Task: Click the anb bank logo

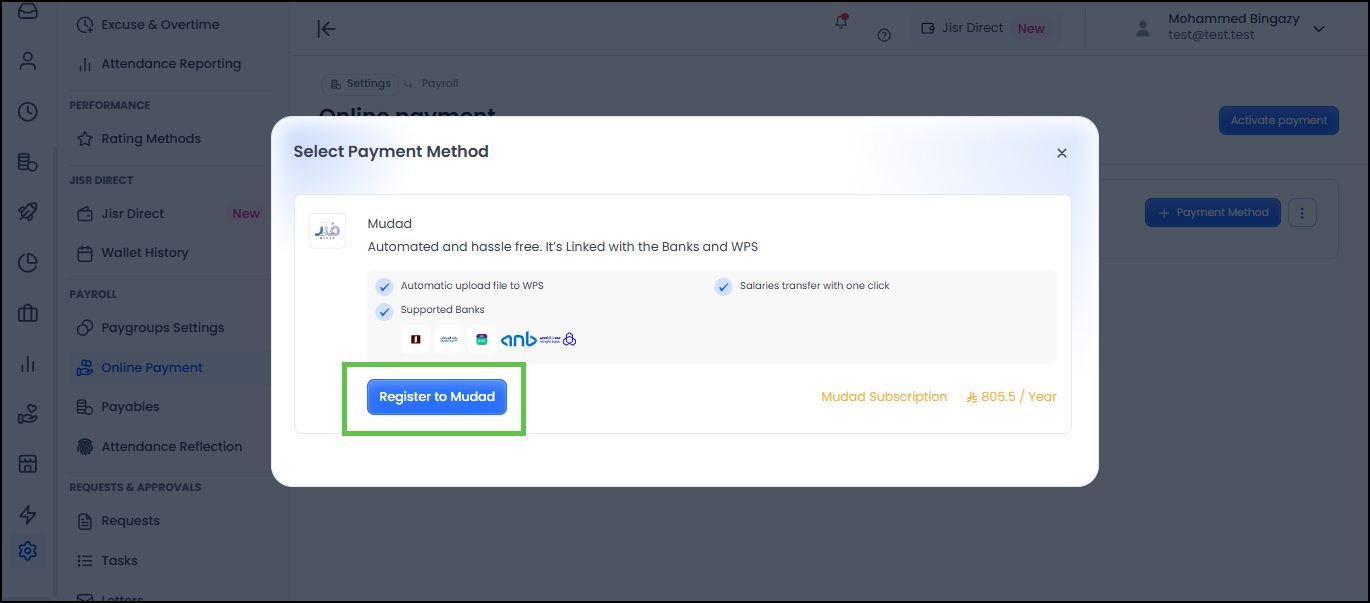Action: [x=519, y=339]
